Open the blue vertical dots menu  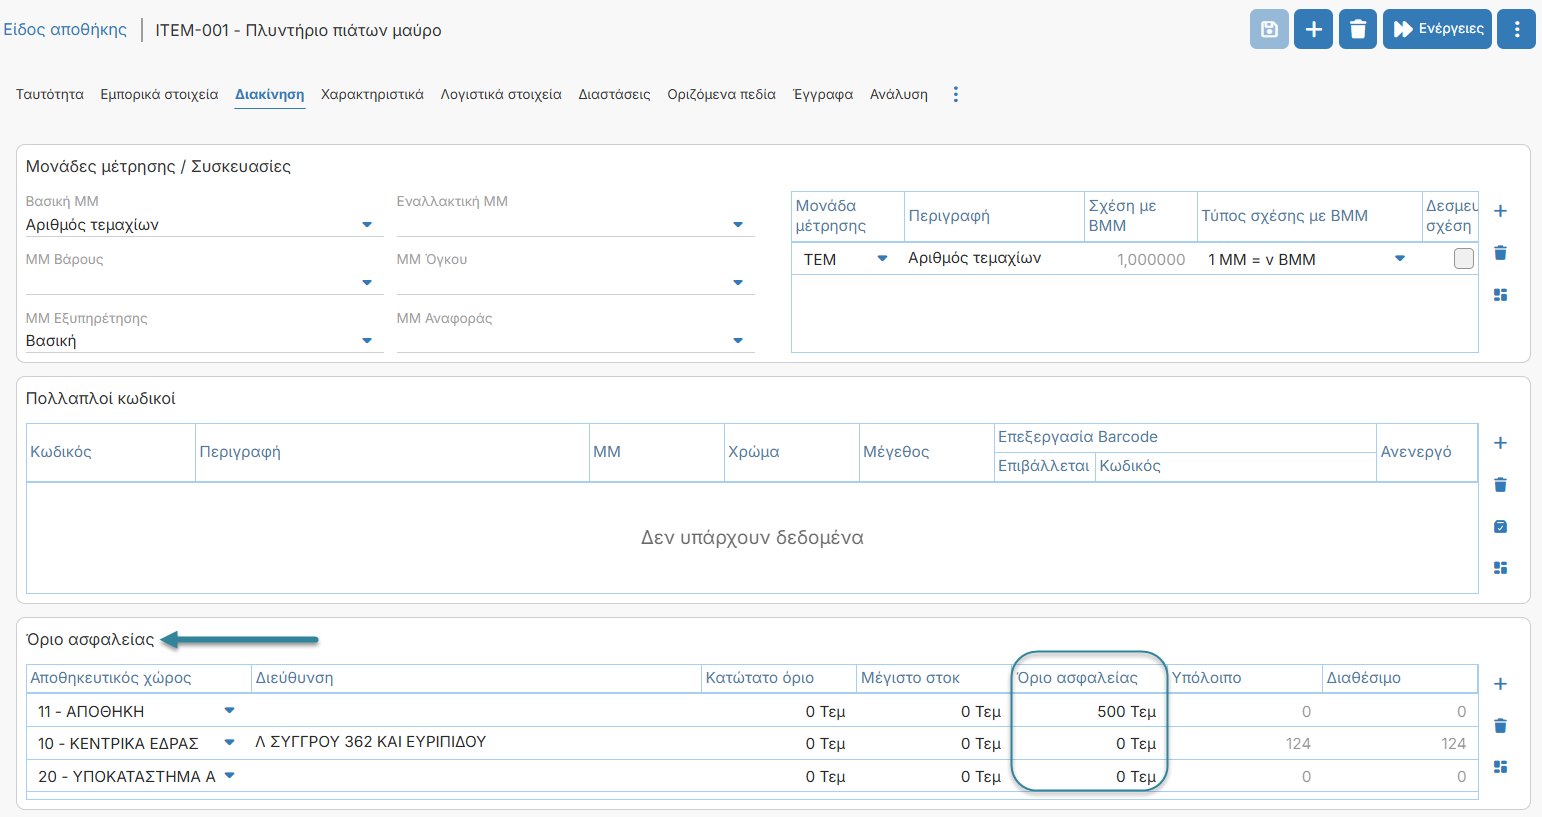click(1516, 29)
